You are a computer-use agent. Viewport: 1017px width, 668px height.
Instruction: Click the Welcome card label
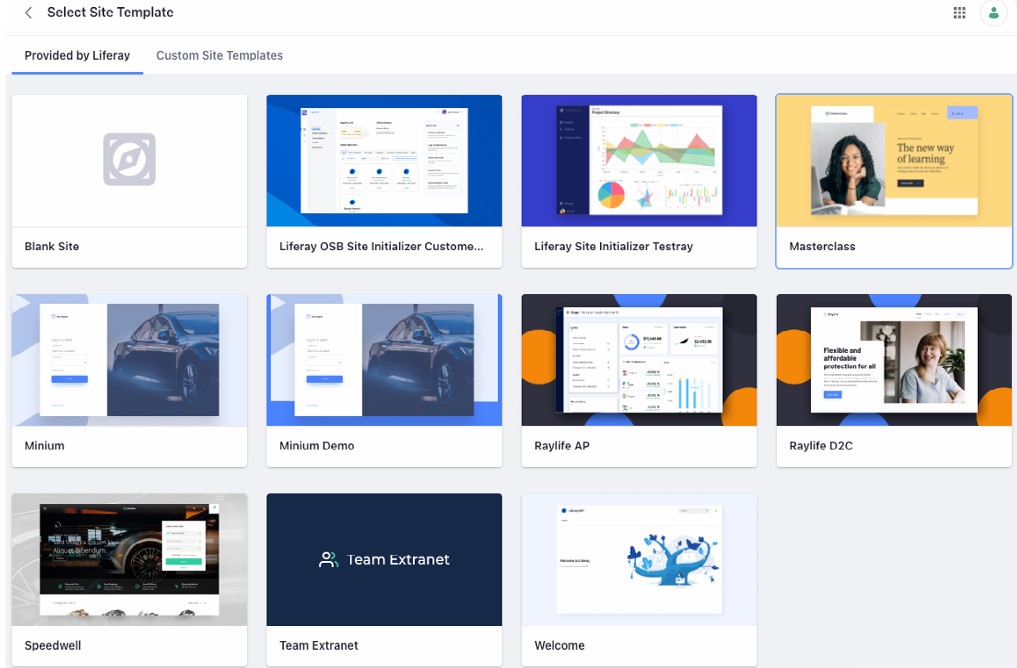click(x=560, y=645)
